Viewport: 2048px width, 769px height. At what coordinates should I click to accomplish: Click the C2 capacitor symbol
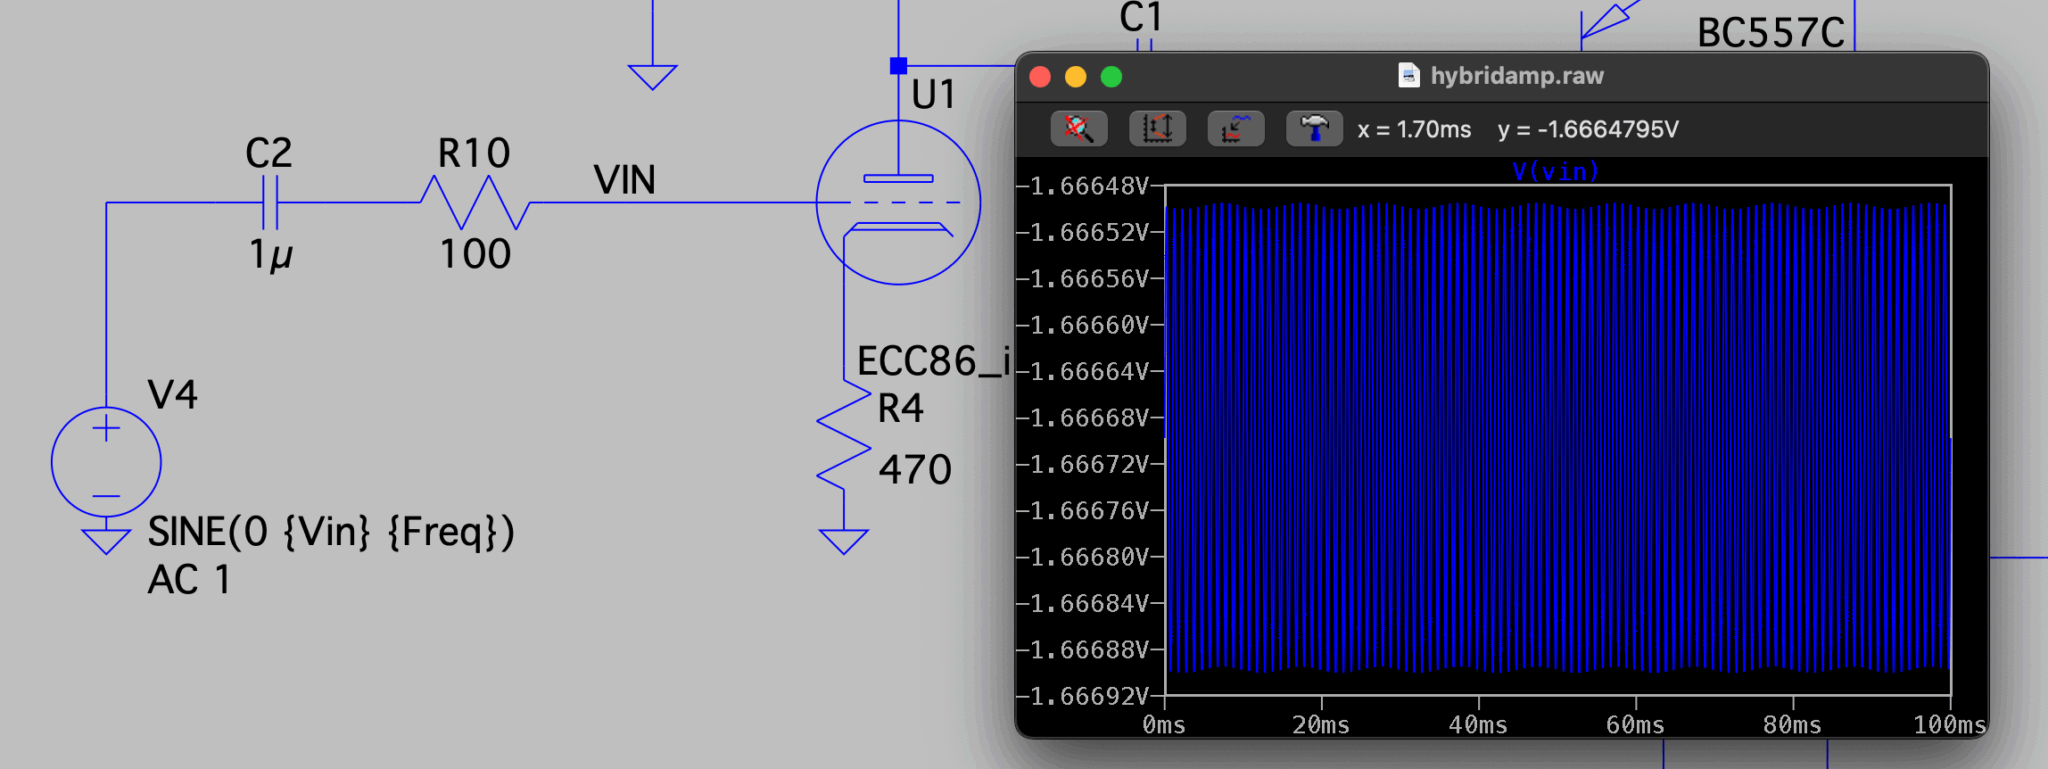[269, 203]
